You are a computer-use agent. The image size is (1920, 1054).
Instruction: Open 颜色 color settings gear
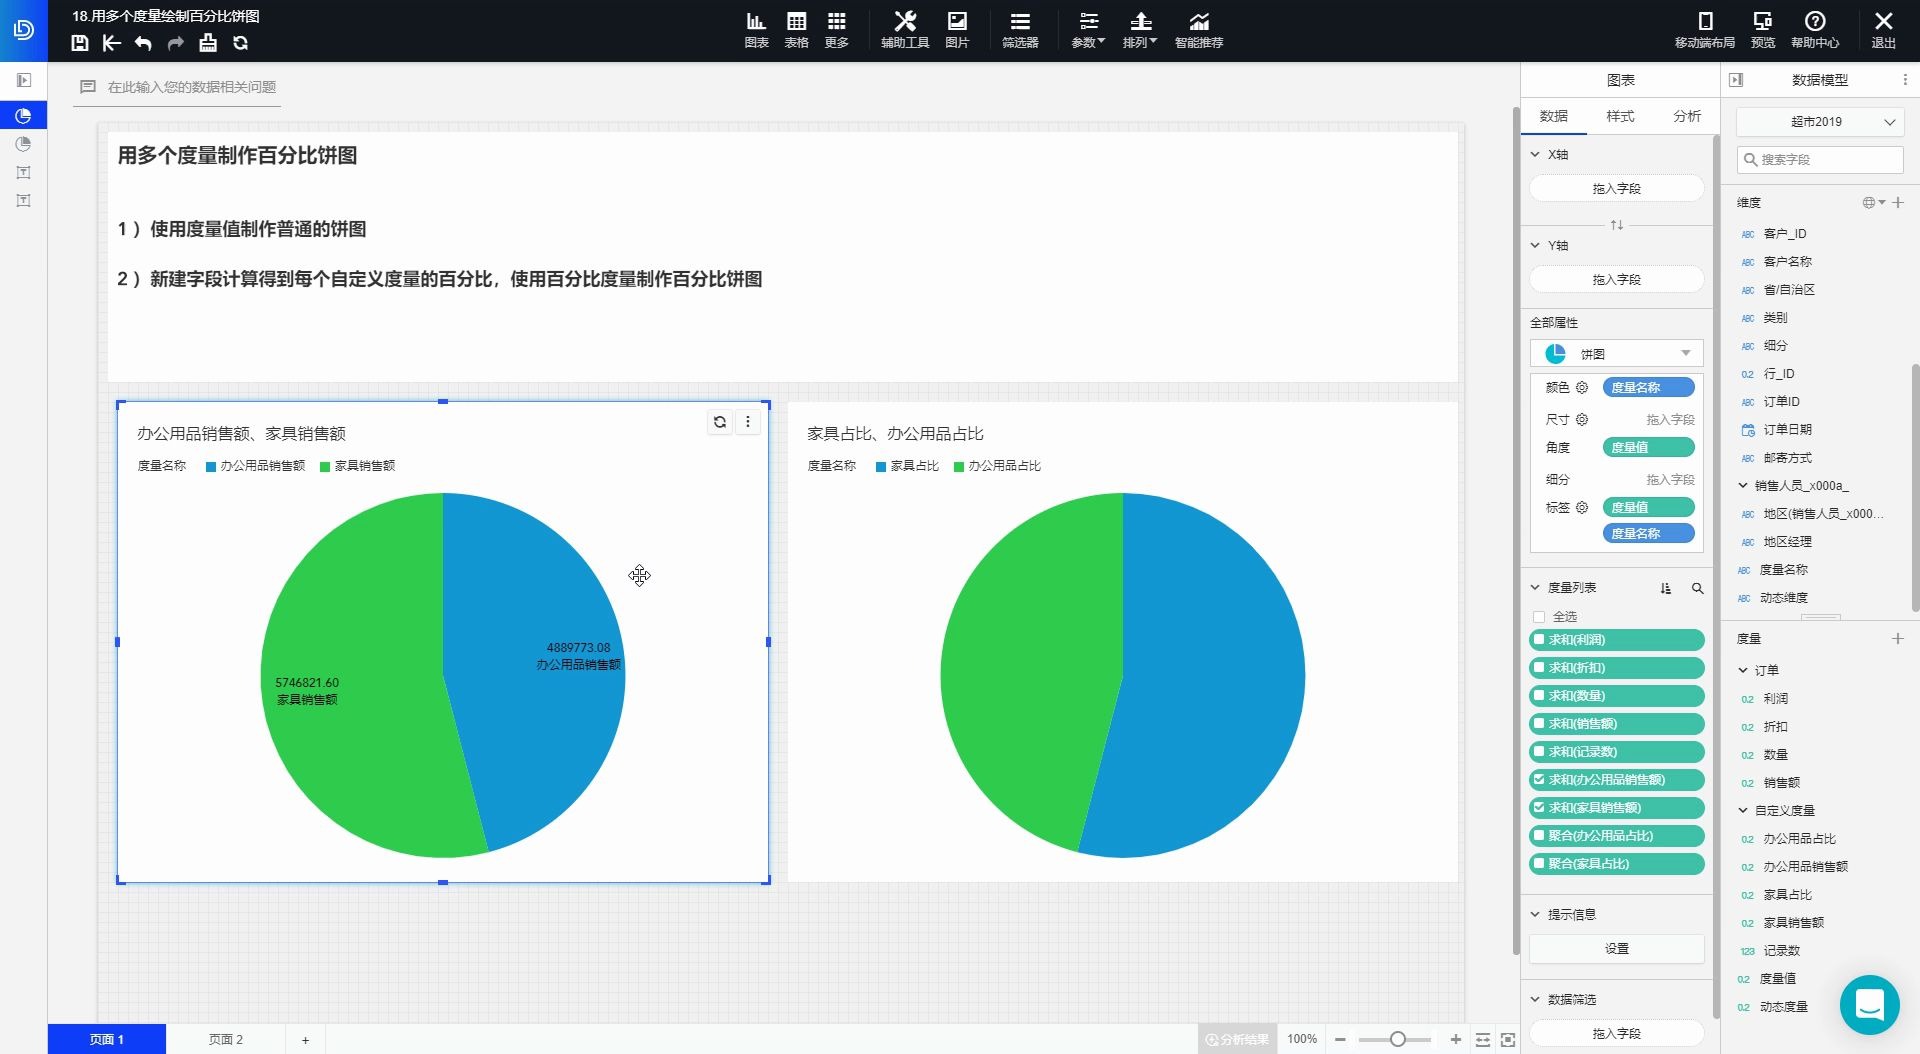tap(1582, 387)
